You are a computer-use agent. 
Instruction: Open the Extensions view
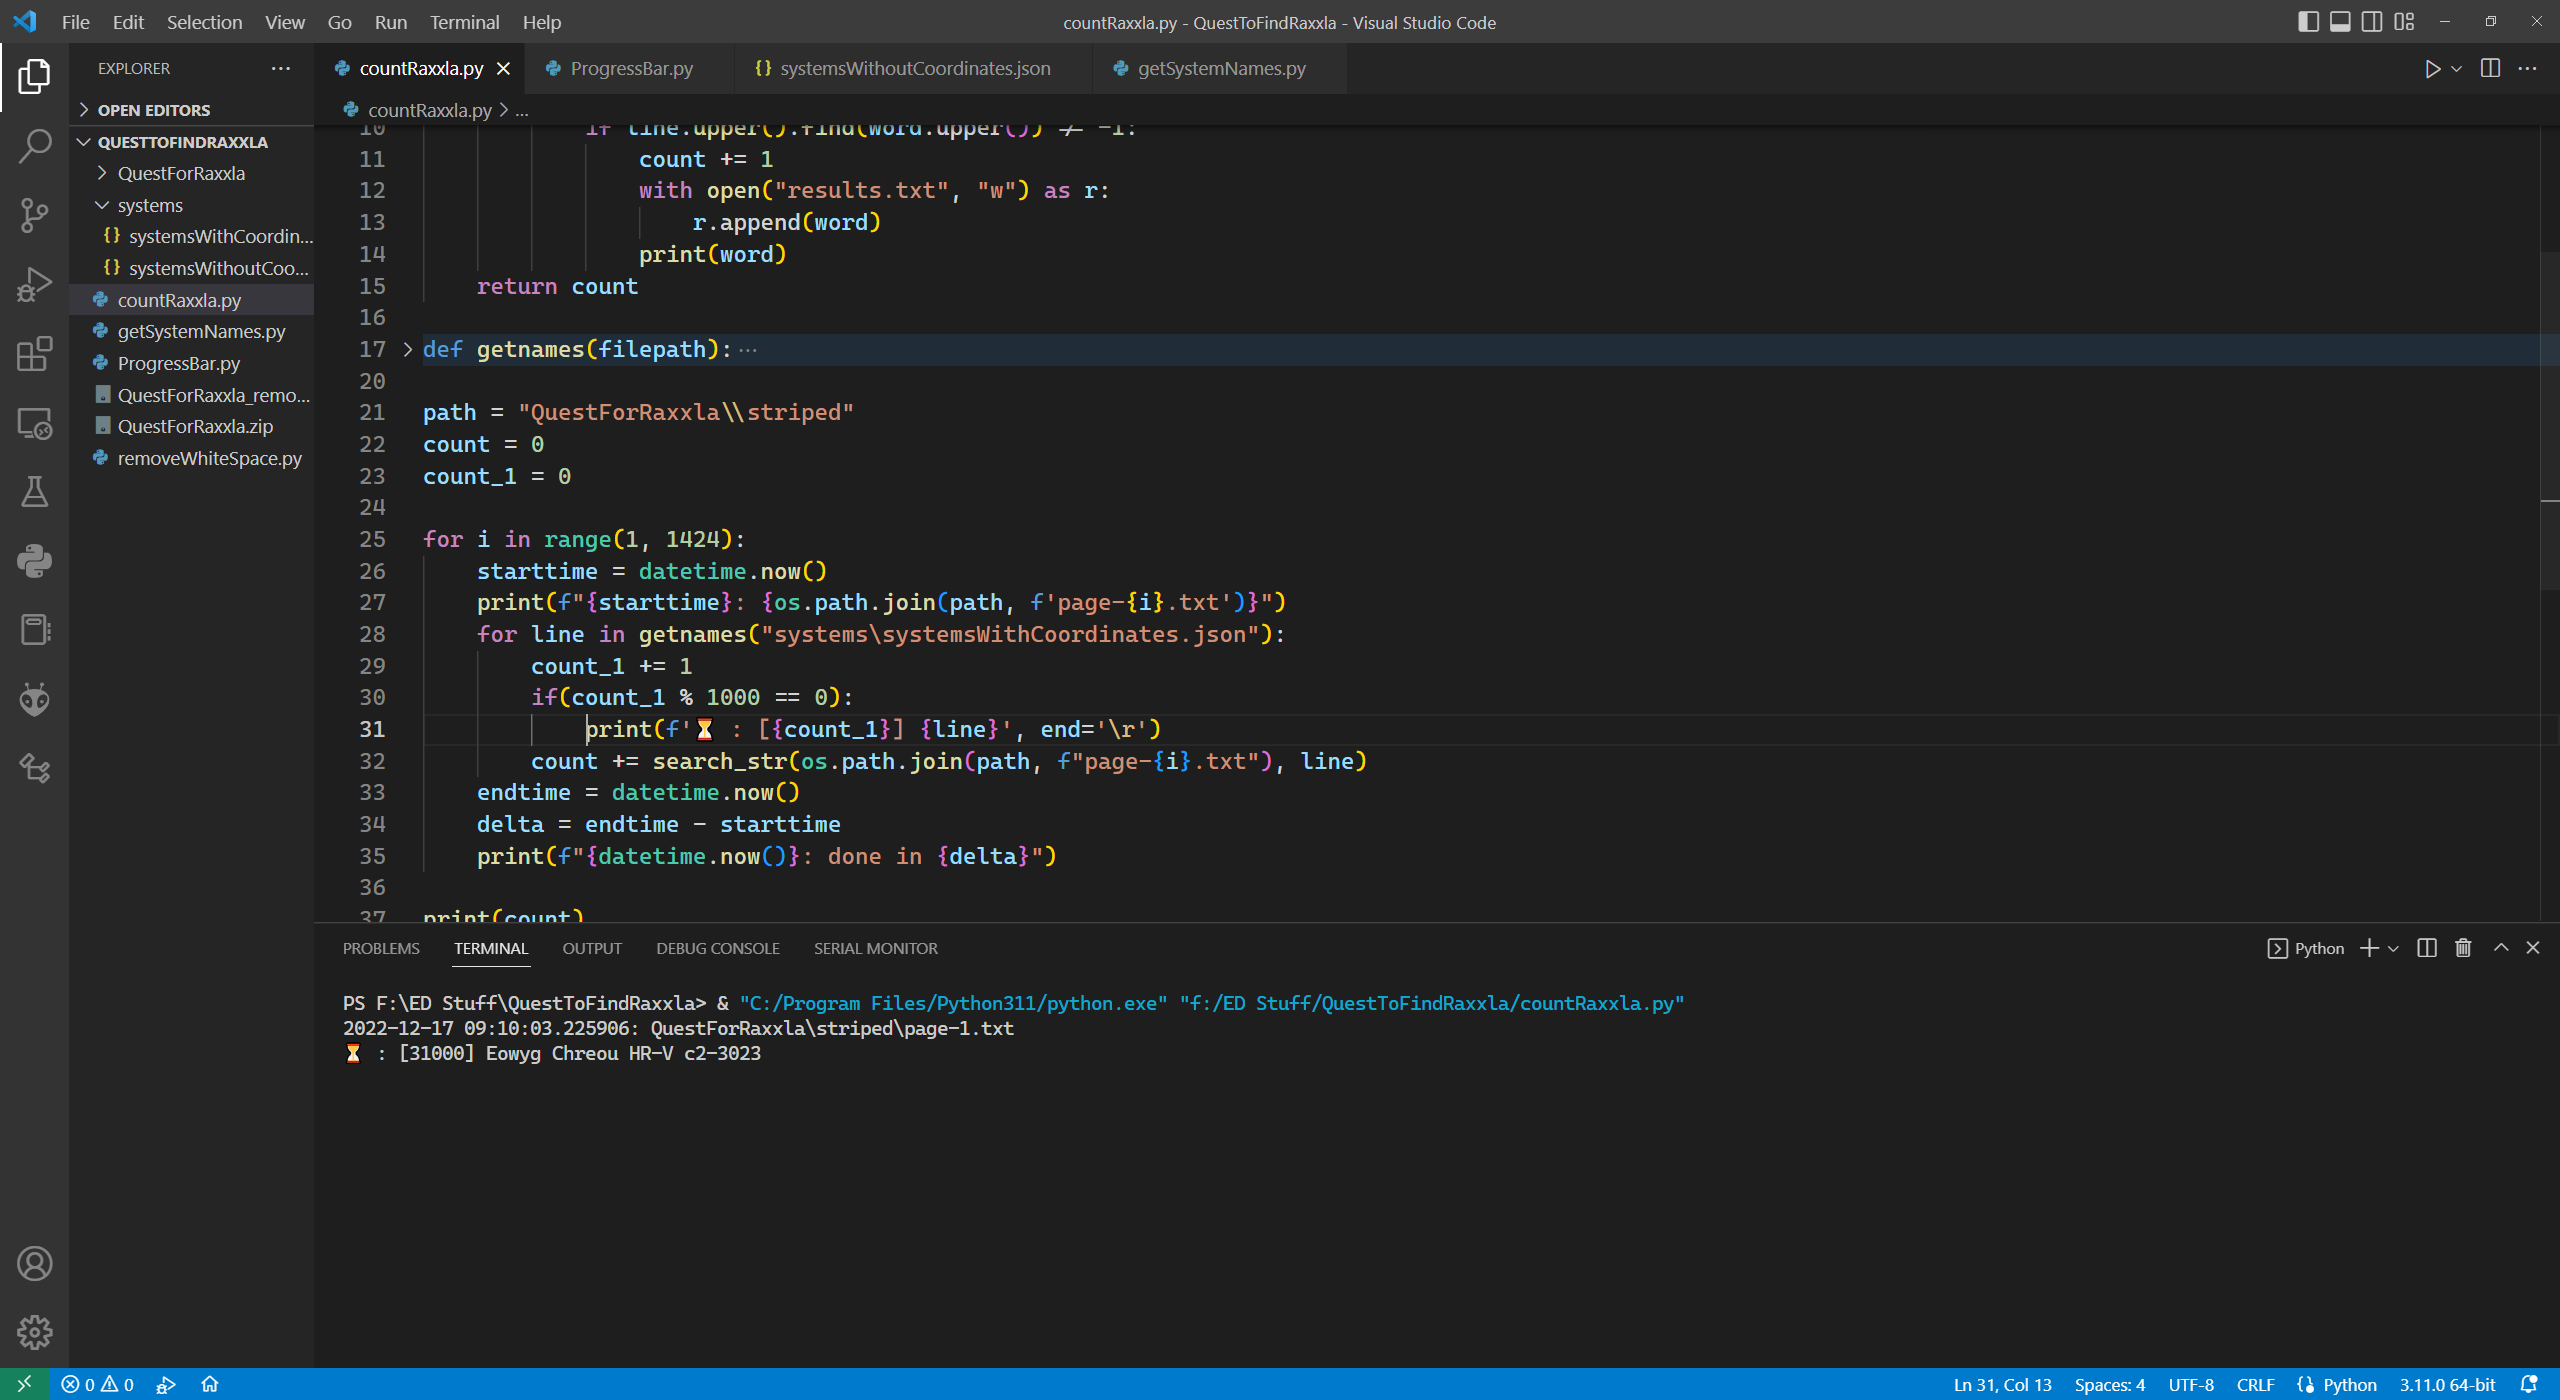click(34, 354)
